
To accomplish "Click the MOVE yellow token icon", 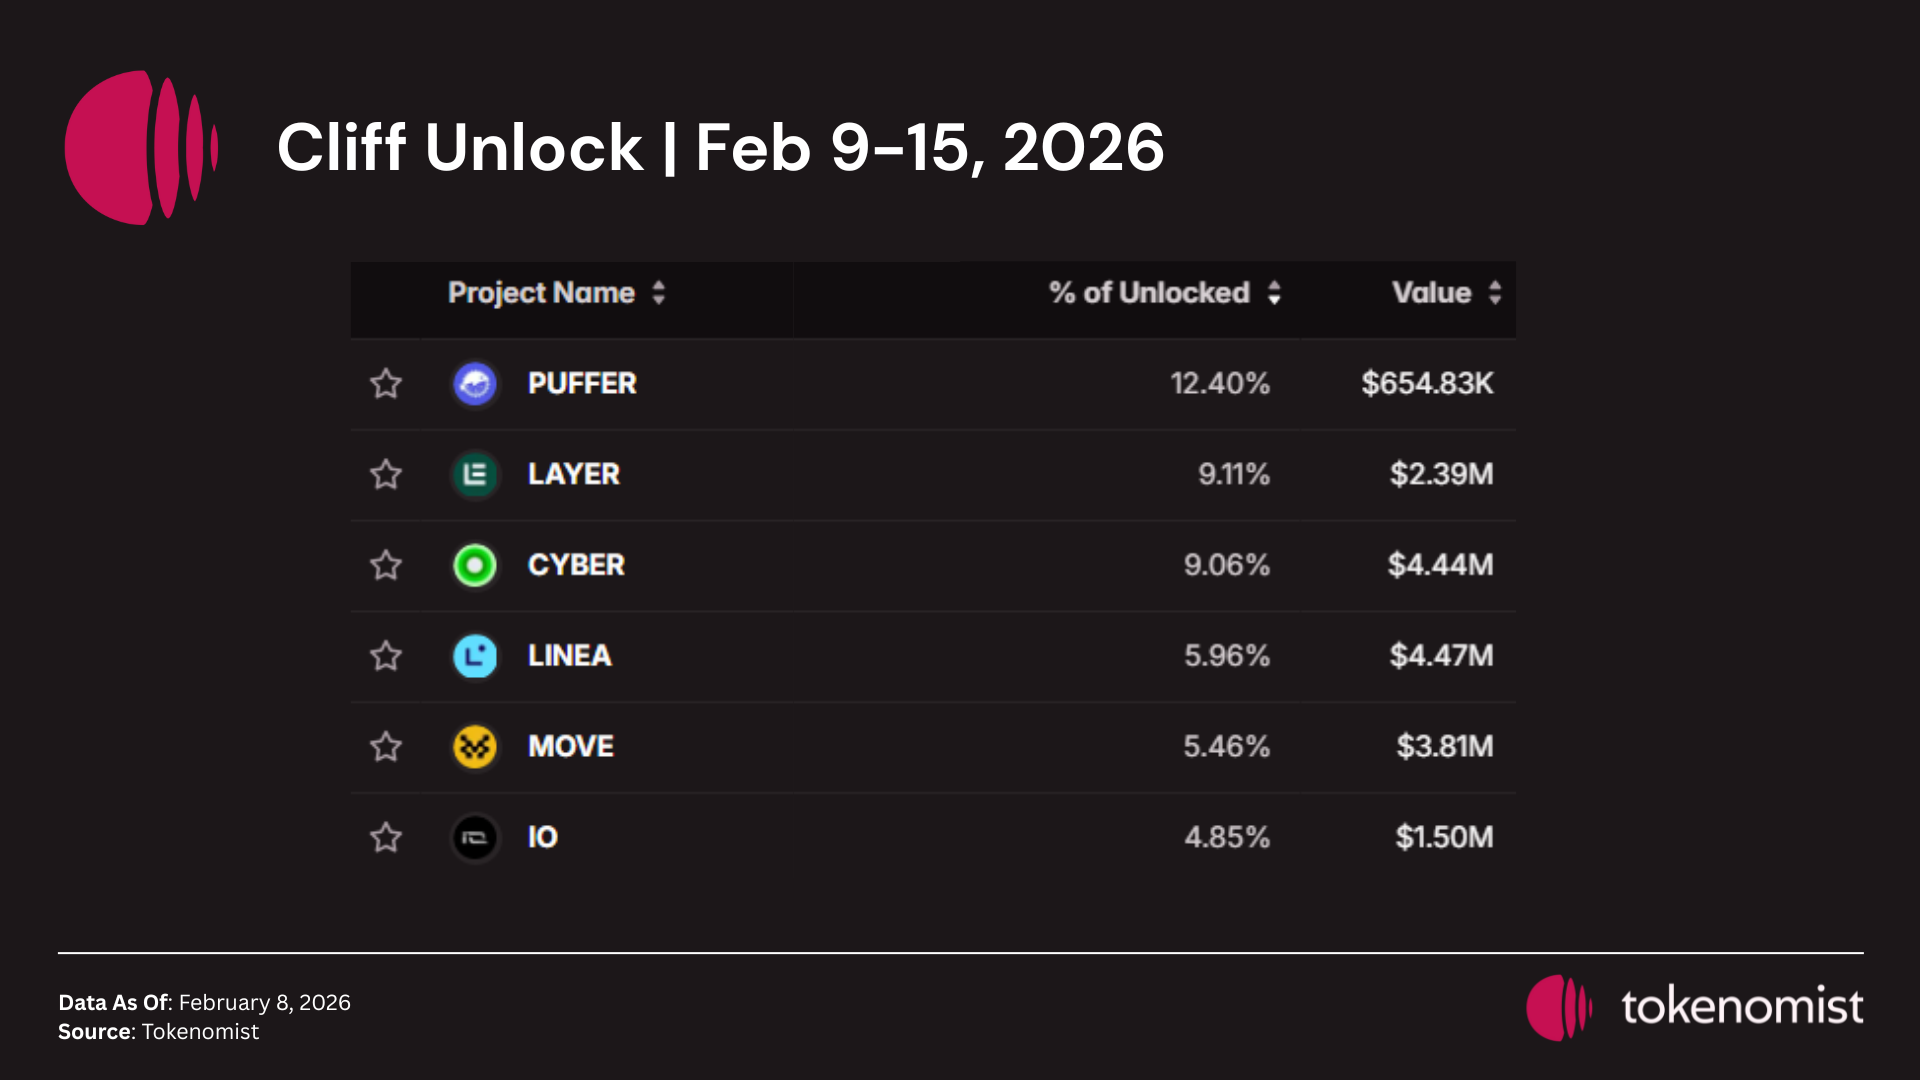I will click(x=475, y=746).
